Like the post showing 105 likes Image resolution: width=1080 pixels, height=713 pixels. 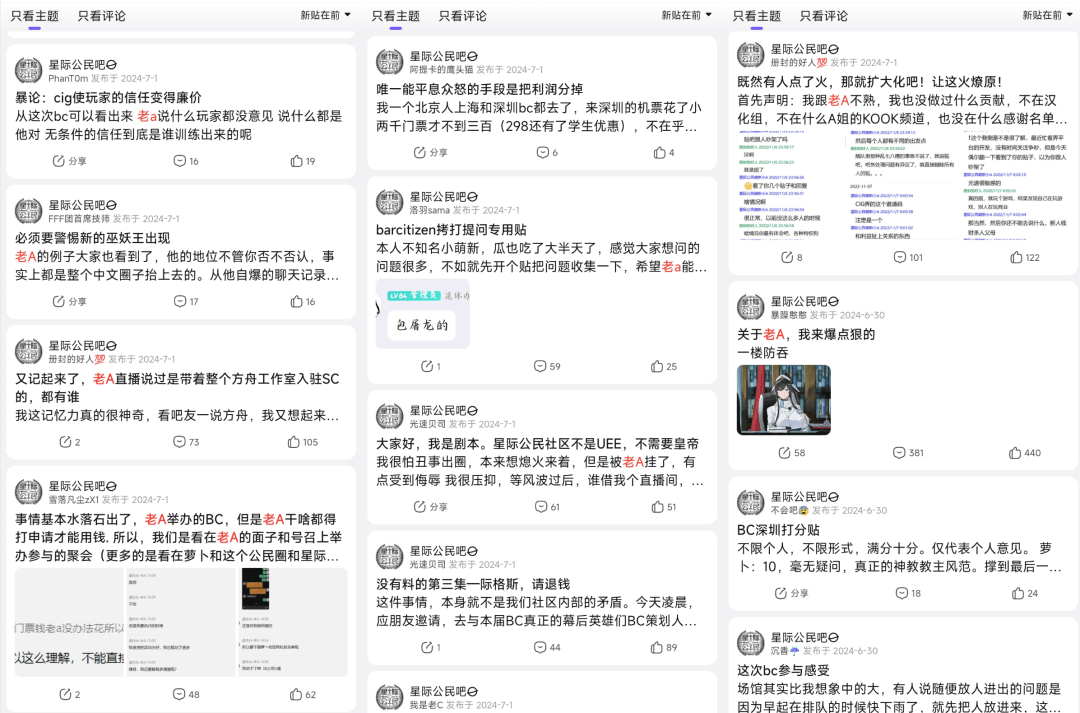pos(303,442)
